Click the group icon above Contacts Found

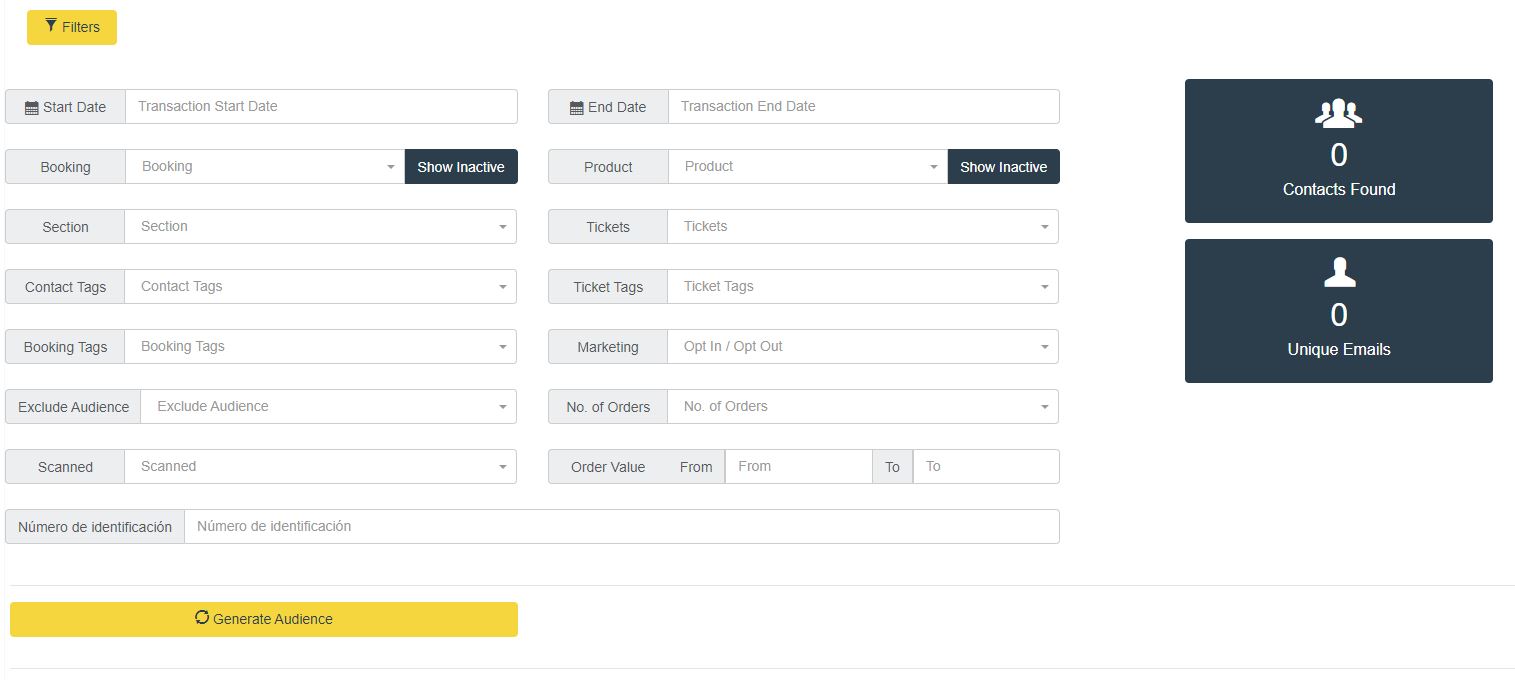(x=1338, y=114)
